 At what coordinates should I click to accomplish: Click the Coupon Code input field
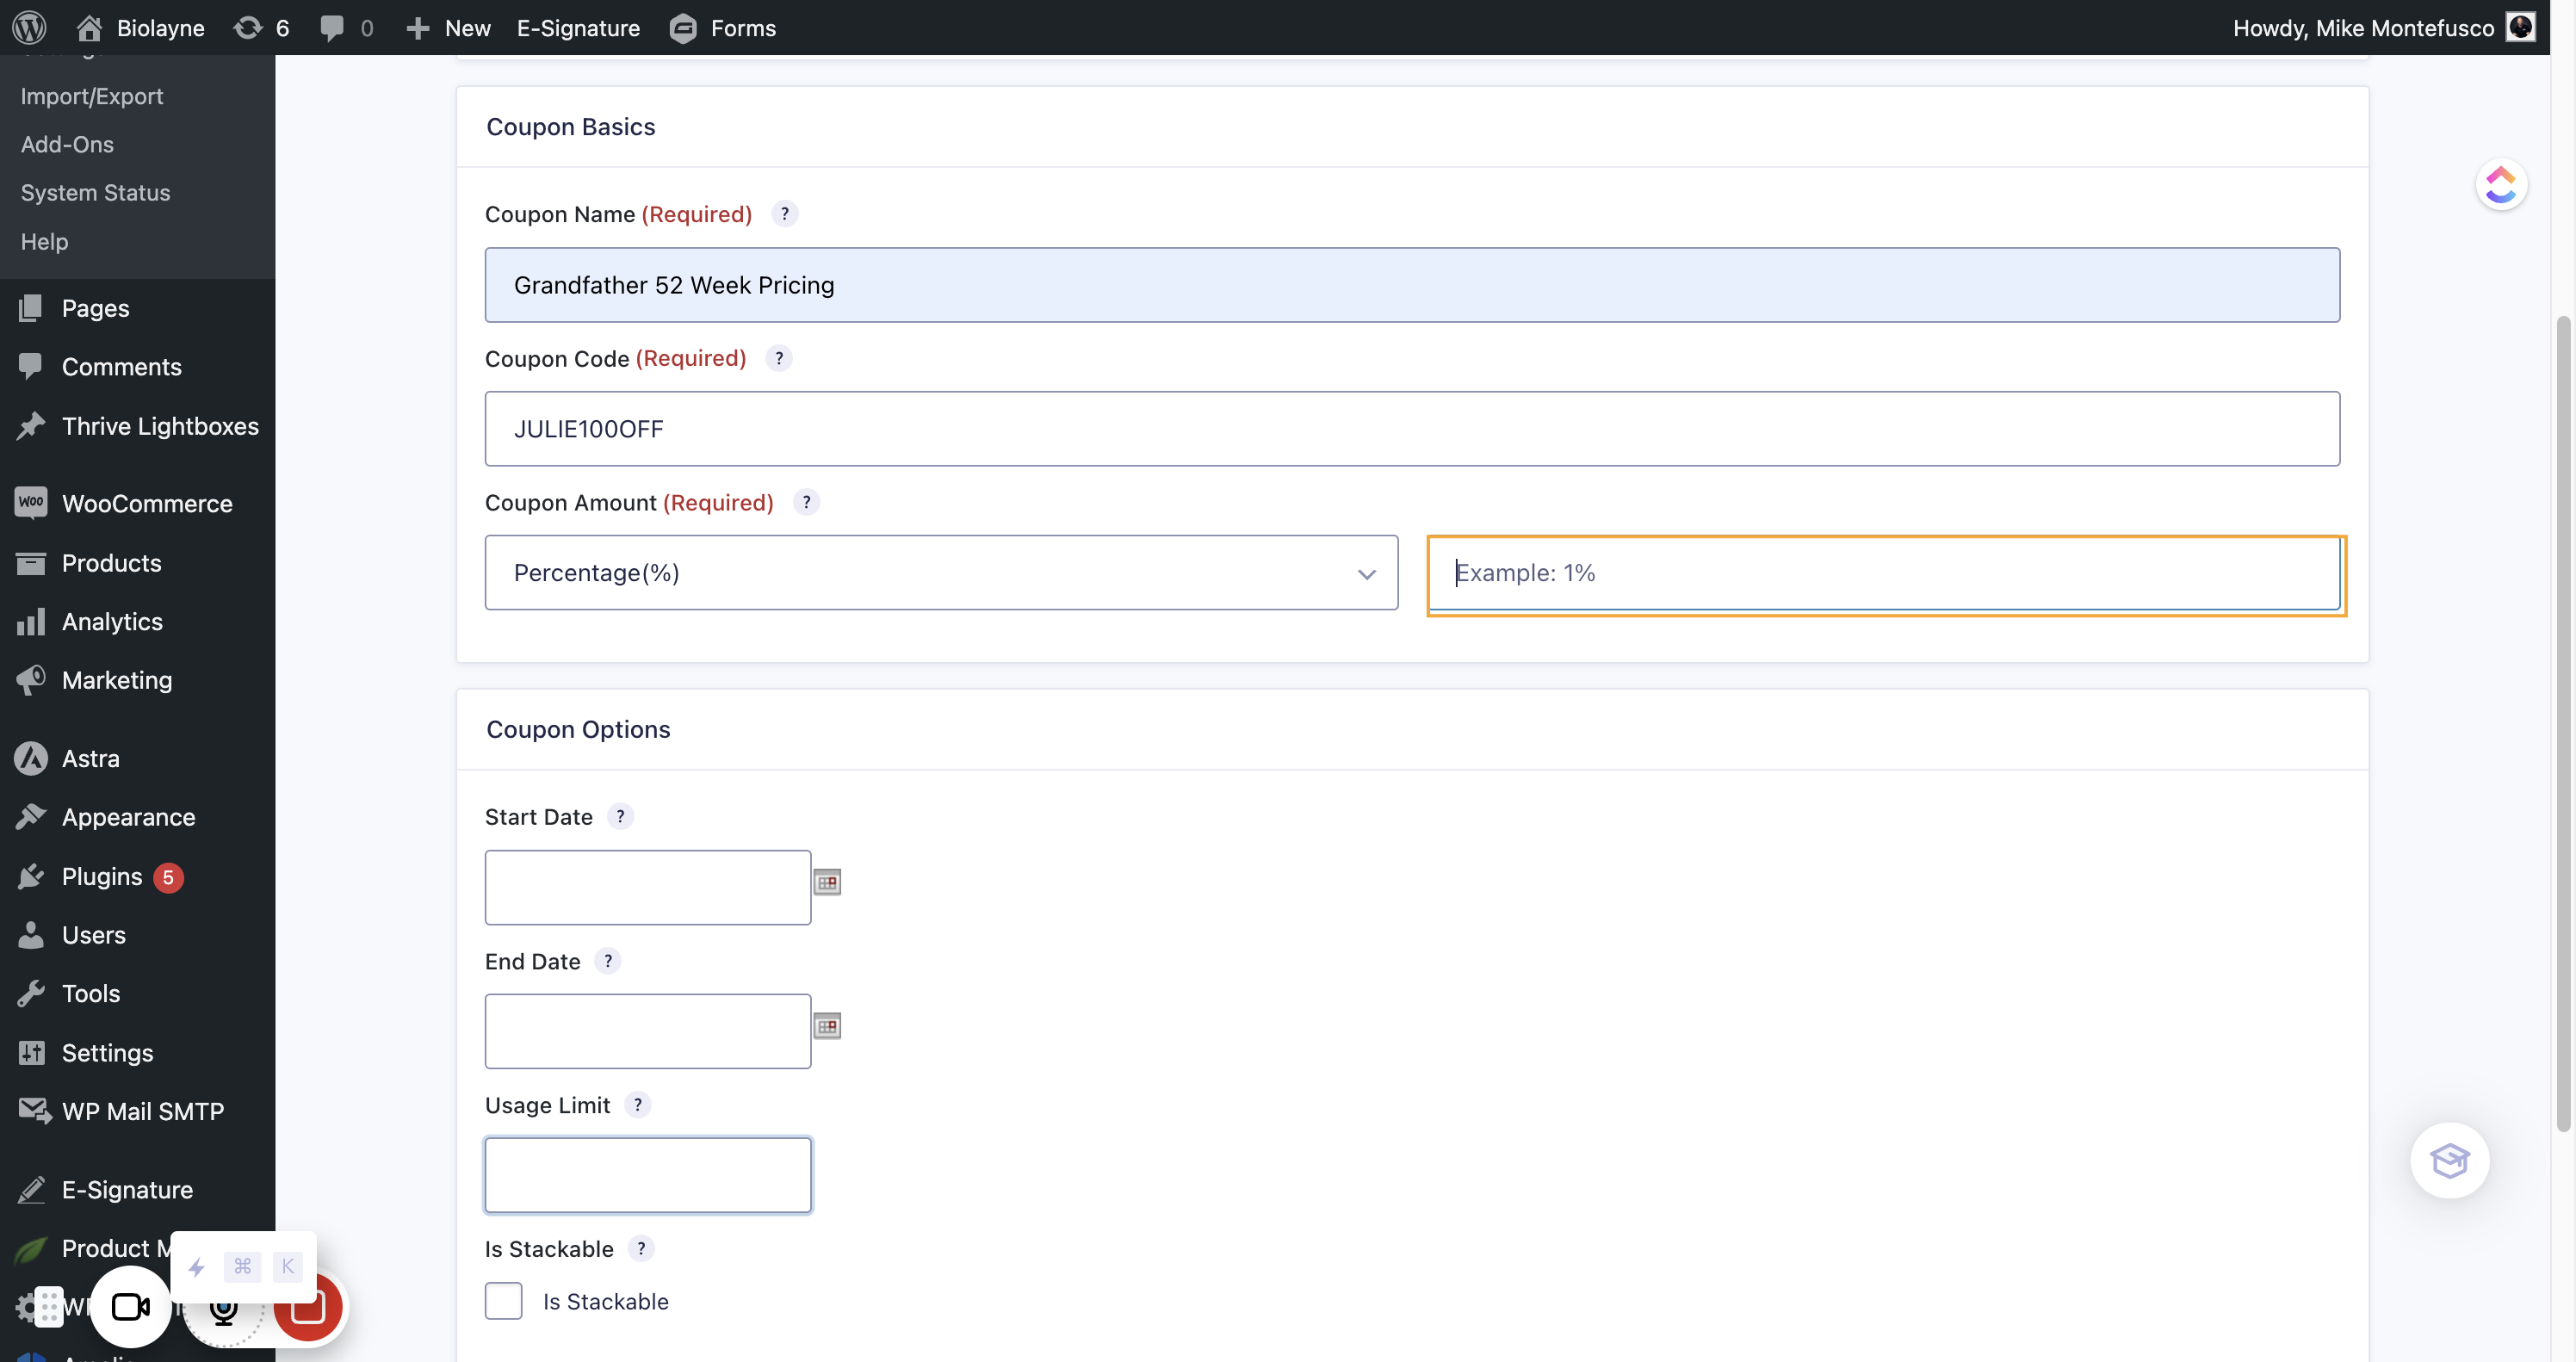click(x=1412, y=429)
